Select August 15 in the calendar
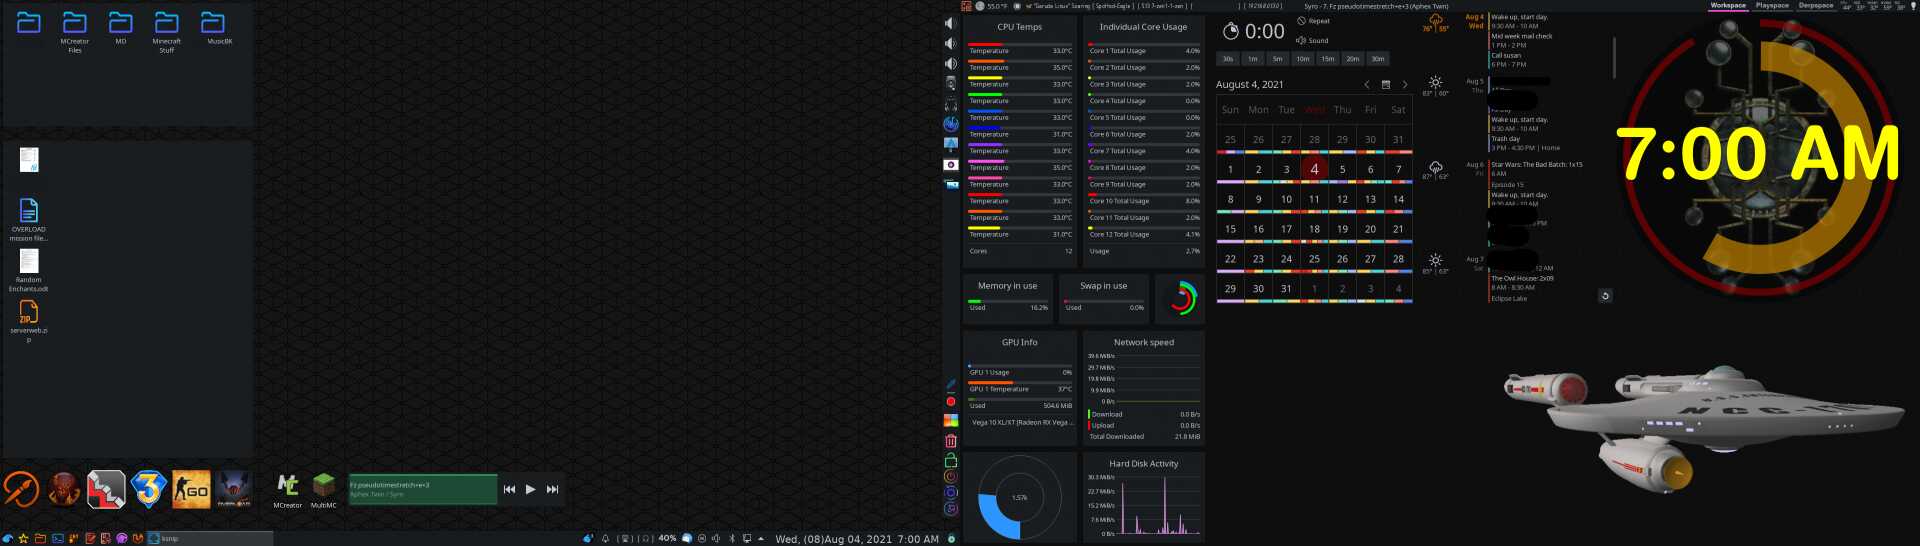This screenshot has height=546, width=1920. click(1230, 229)
